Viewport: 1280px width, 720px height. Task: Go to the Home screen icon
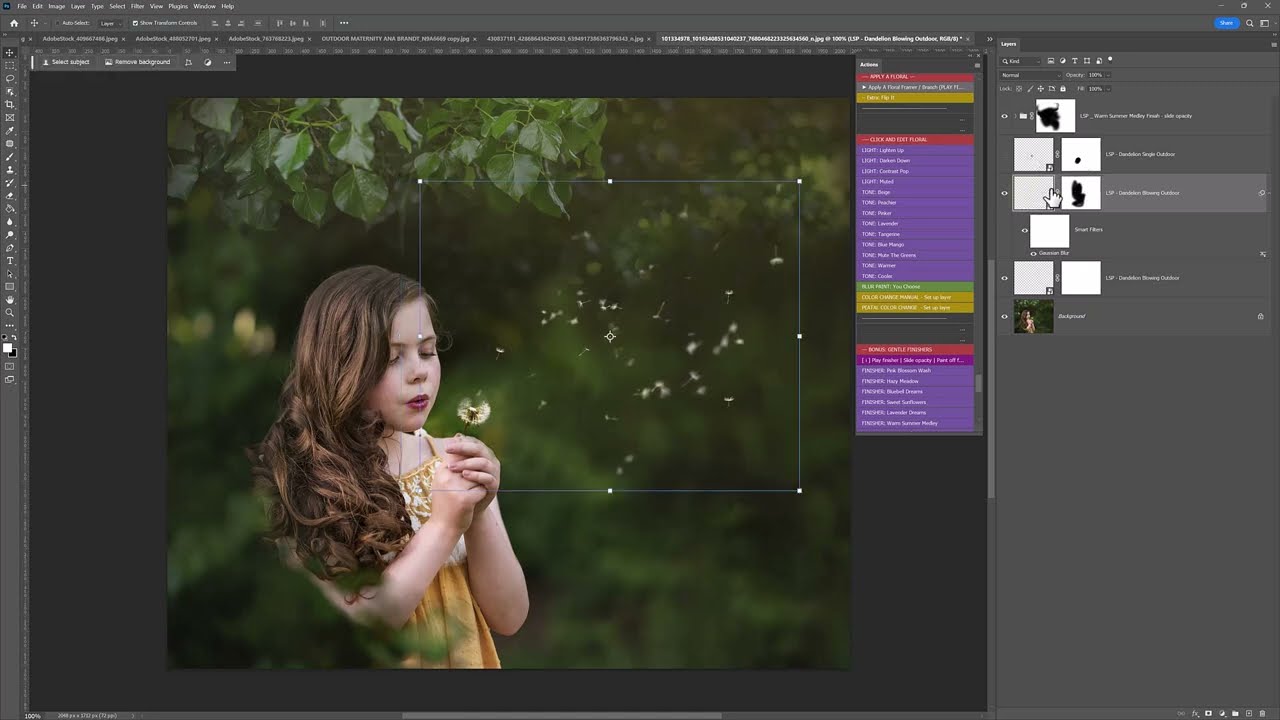click(14, 23)
